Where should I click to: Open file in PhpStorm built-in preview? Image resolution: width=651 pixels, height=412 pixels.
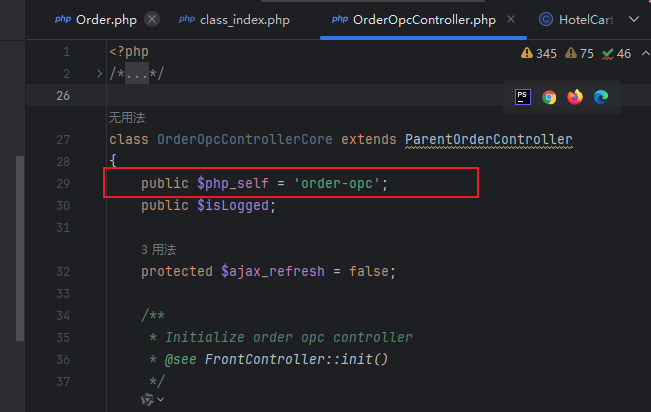[x=523, y=97]
